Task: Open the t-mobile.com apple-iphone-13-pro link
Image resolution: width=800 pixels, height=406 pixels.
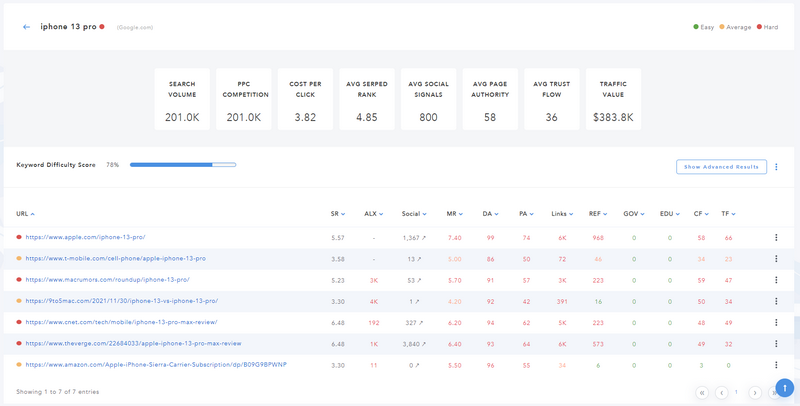Action: pyautogui.click(x=115, y=259)
